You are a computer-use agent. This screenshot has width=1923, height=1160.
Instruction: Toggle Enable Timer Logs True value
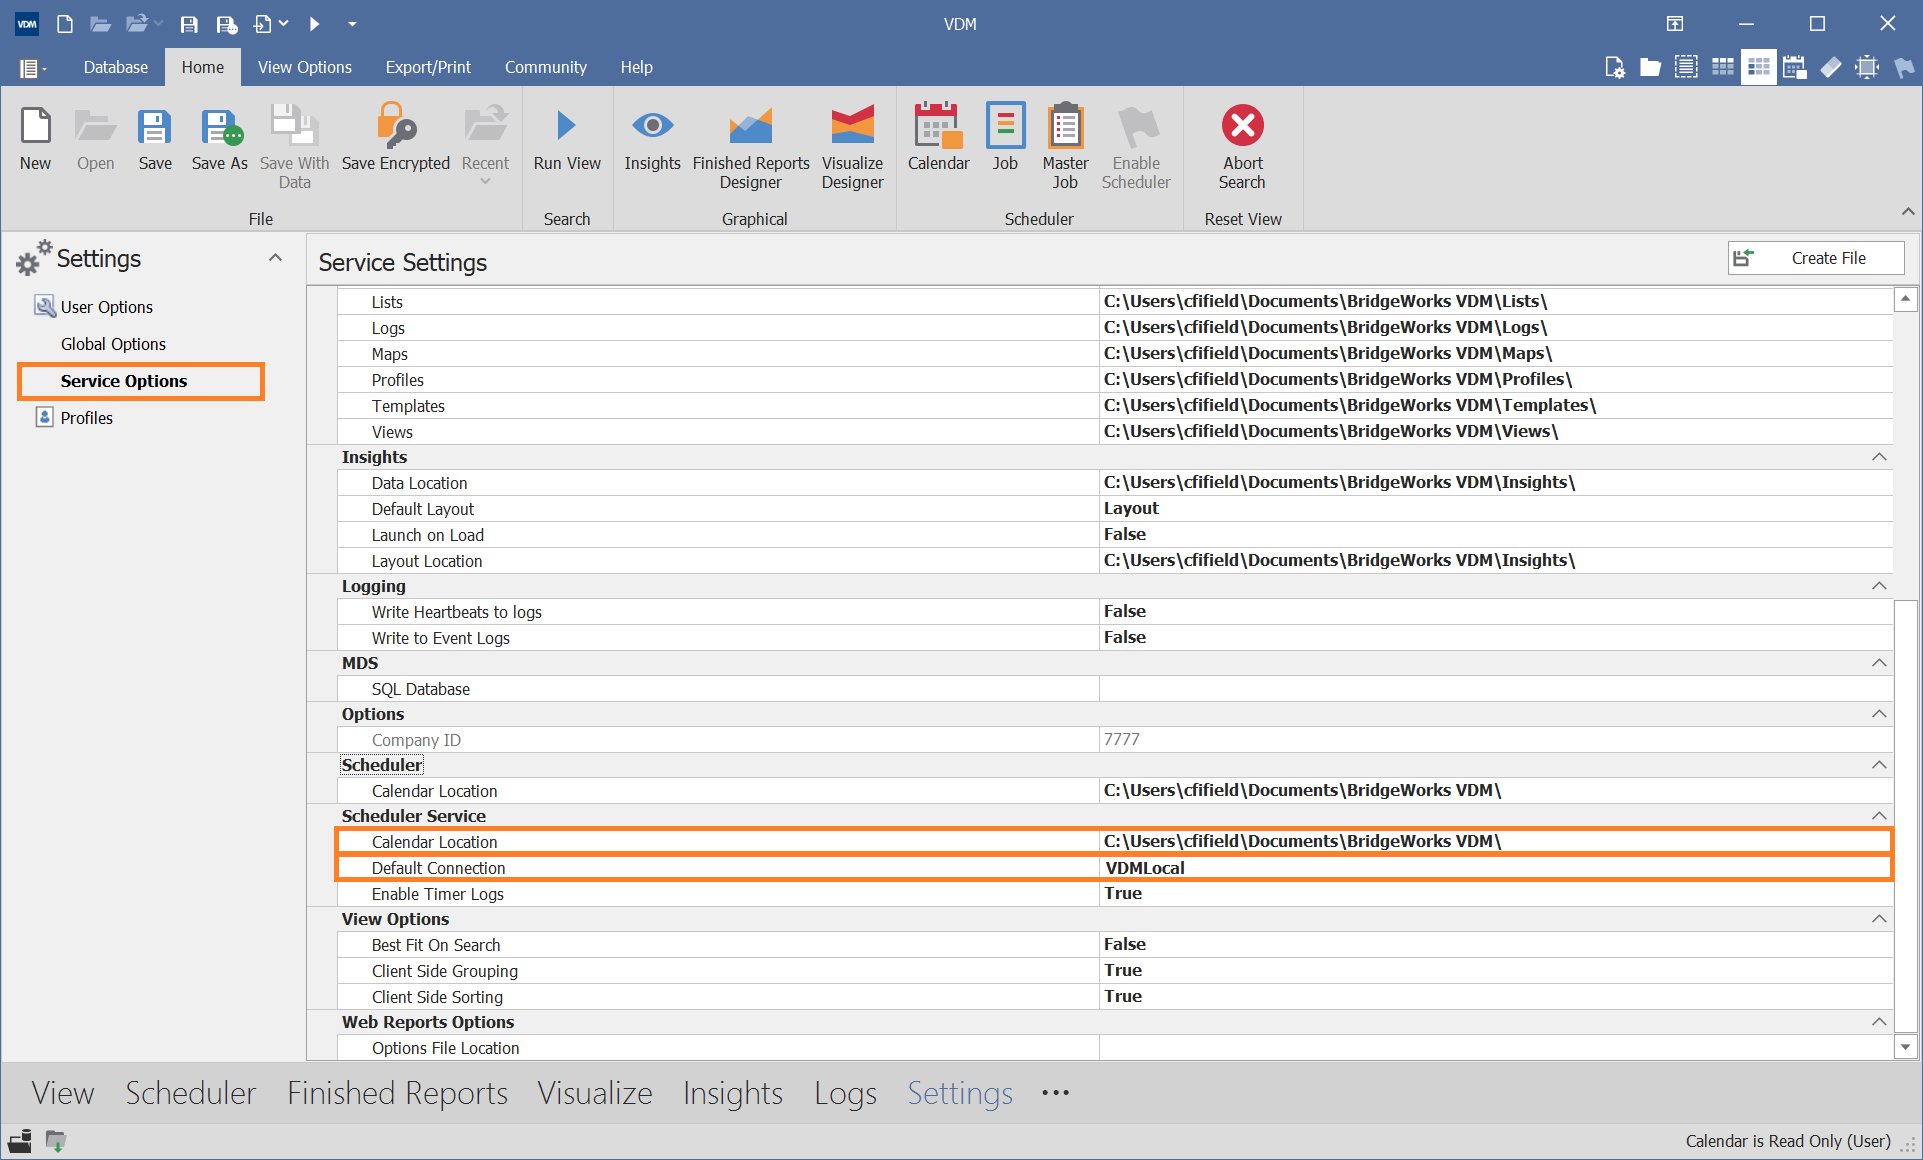coord(1496,894)
